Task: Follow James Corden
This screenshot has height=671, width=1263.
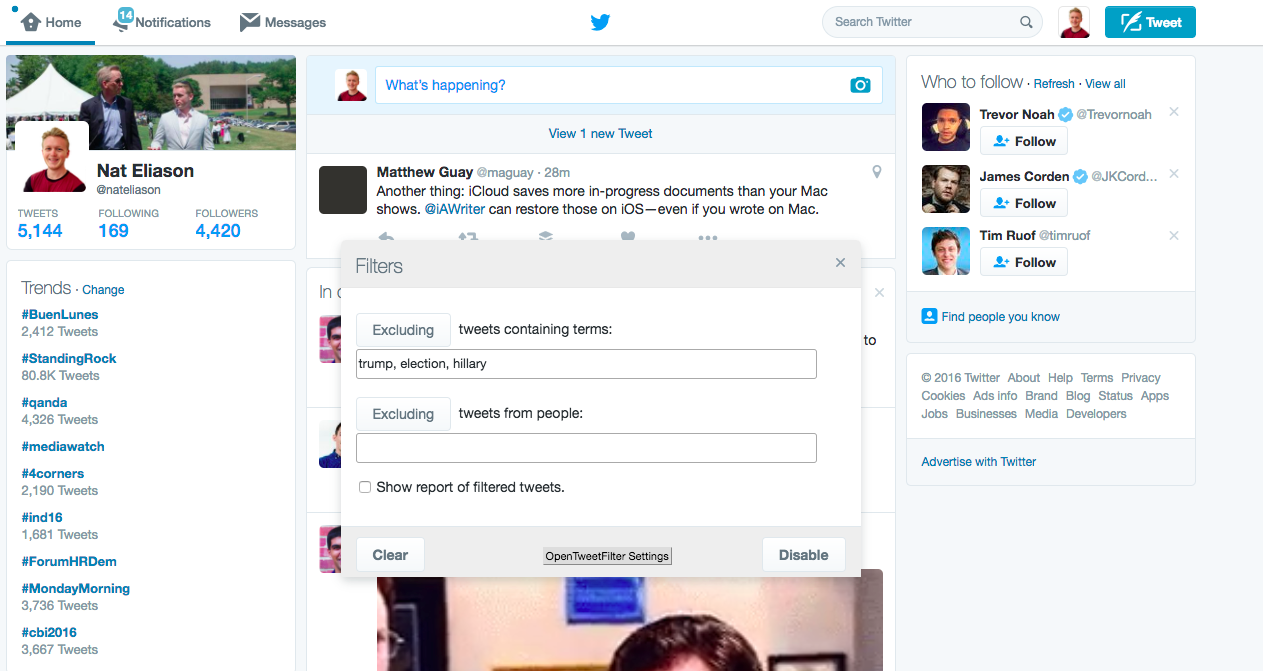Action: [1024, 203]
